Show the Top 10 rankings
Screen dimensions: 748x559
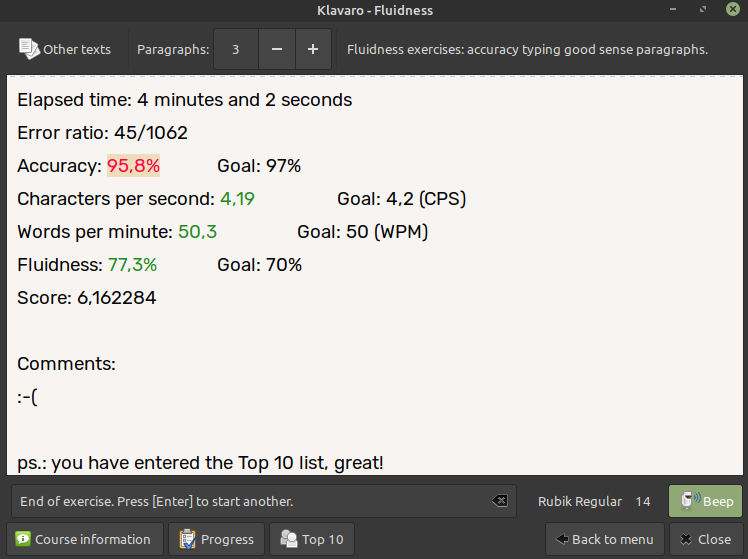(x=312, y=539)
